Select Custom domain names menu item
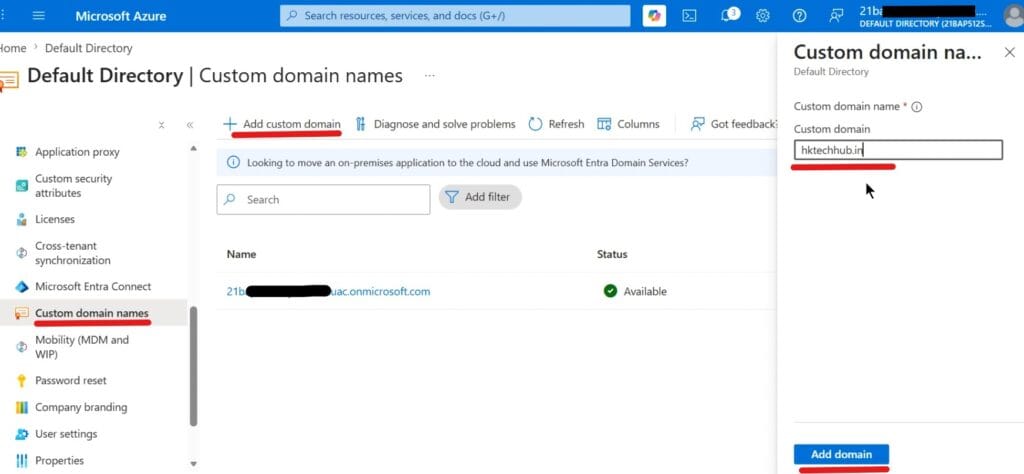Viewport: 1024px width, 474px height. (x=91, y=313)
